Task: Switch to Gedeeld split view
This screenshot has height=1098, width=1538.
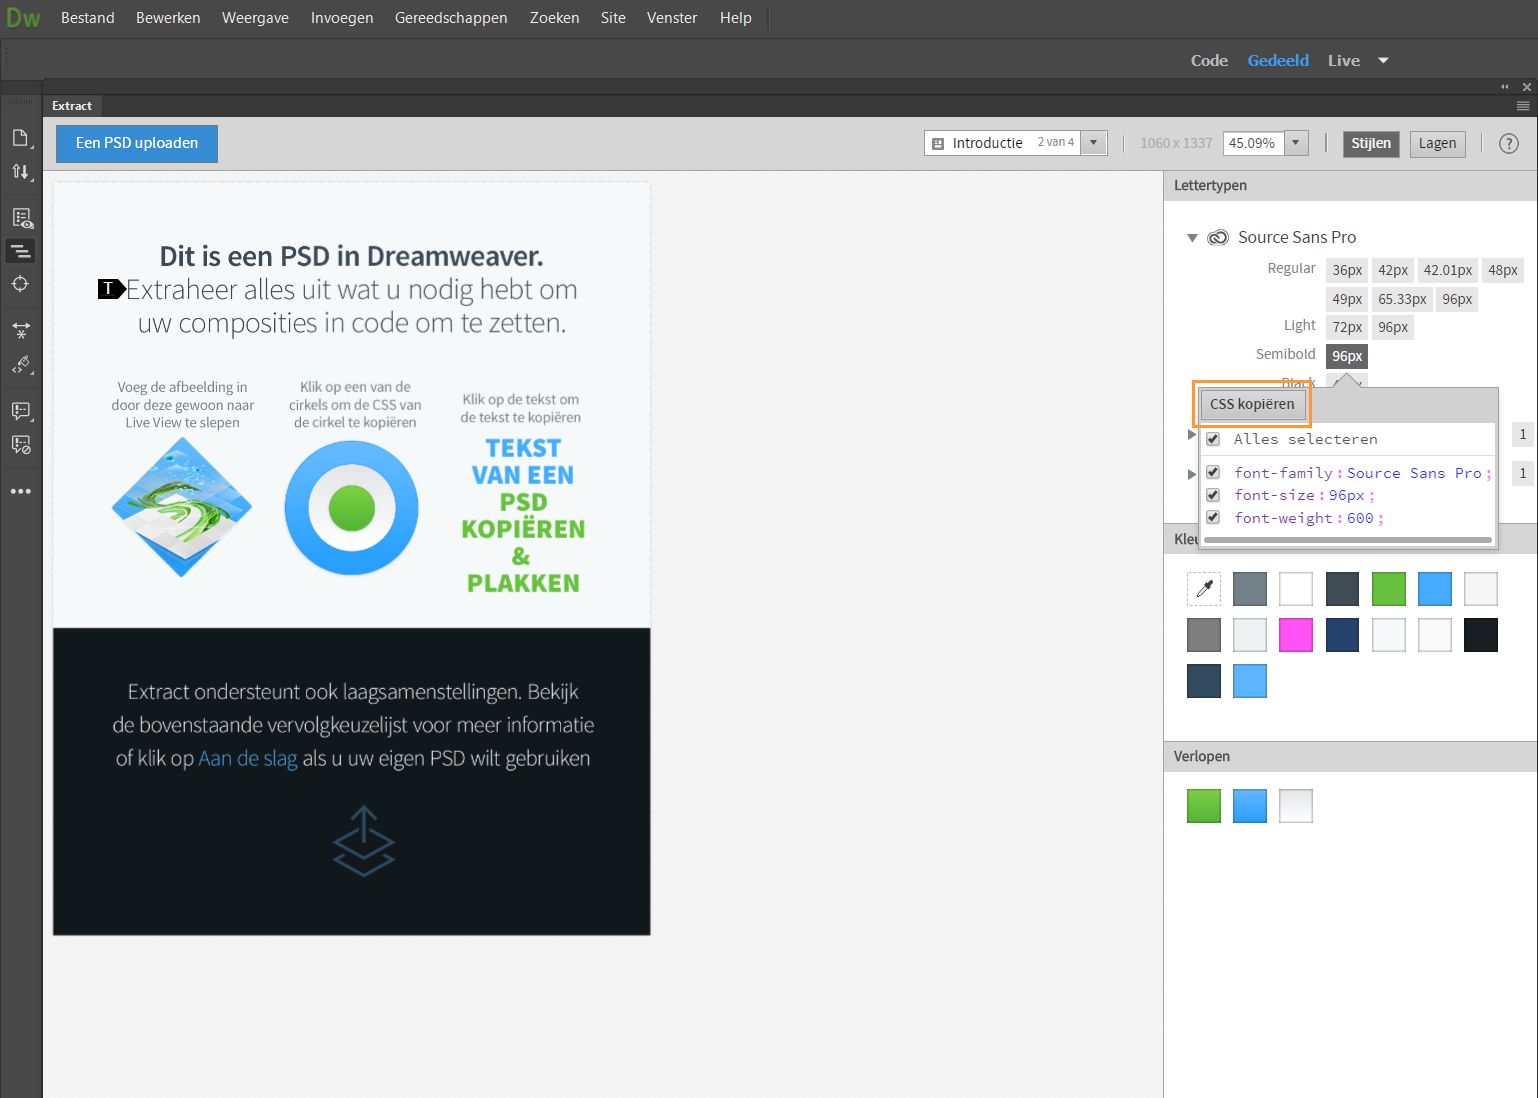Action: (1278, 61)
